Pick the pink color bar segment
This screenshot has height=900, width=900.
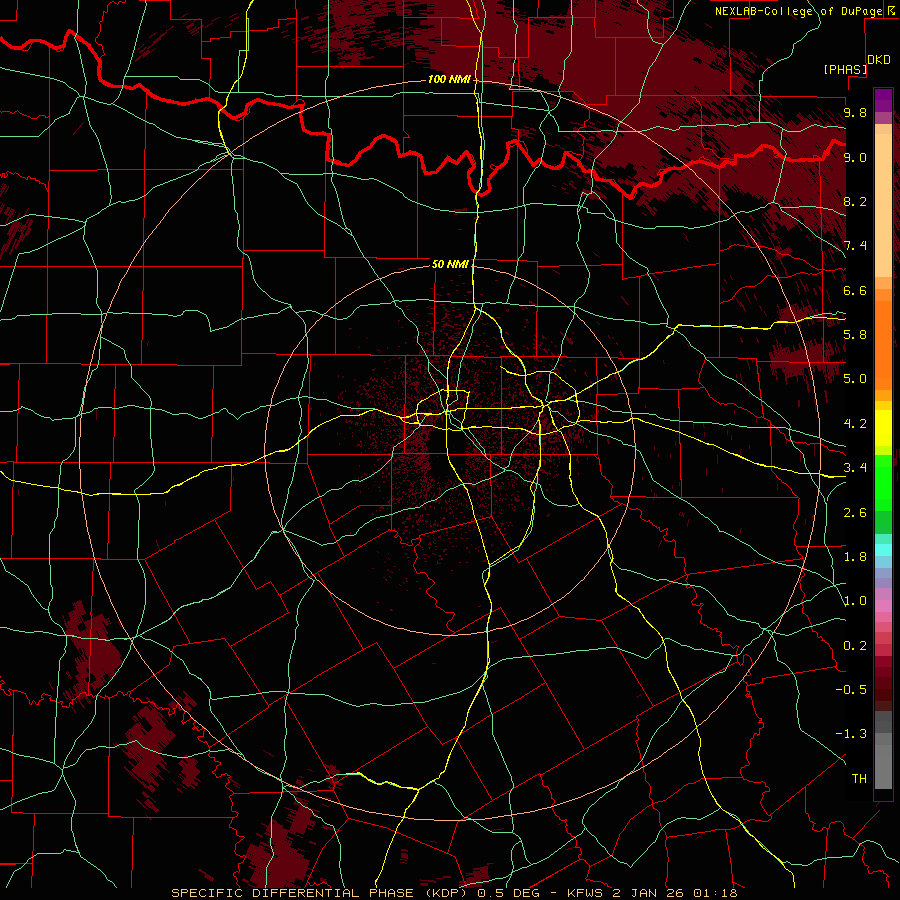coord(883,606)
